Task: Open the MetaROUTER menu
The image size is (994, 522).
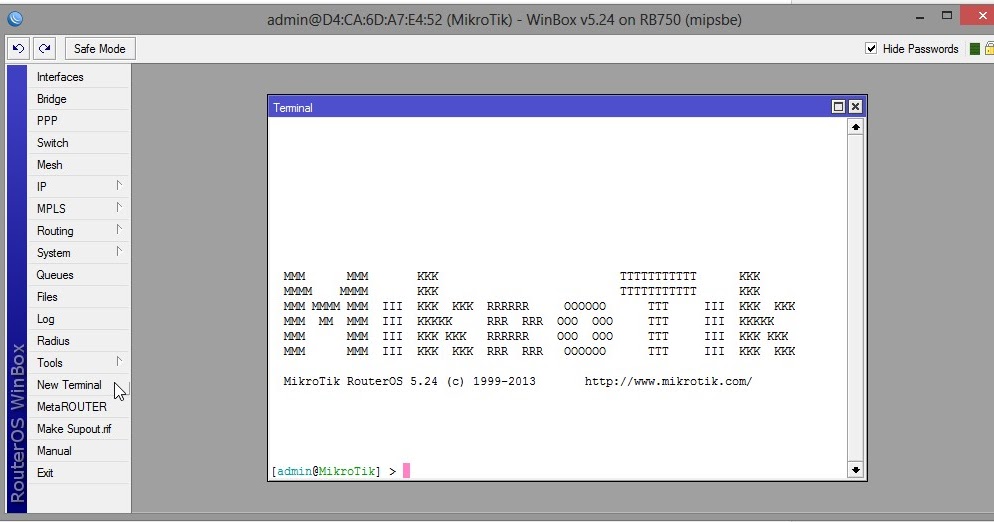Action: pyautogui.click(x=79, y=407)
